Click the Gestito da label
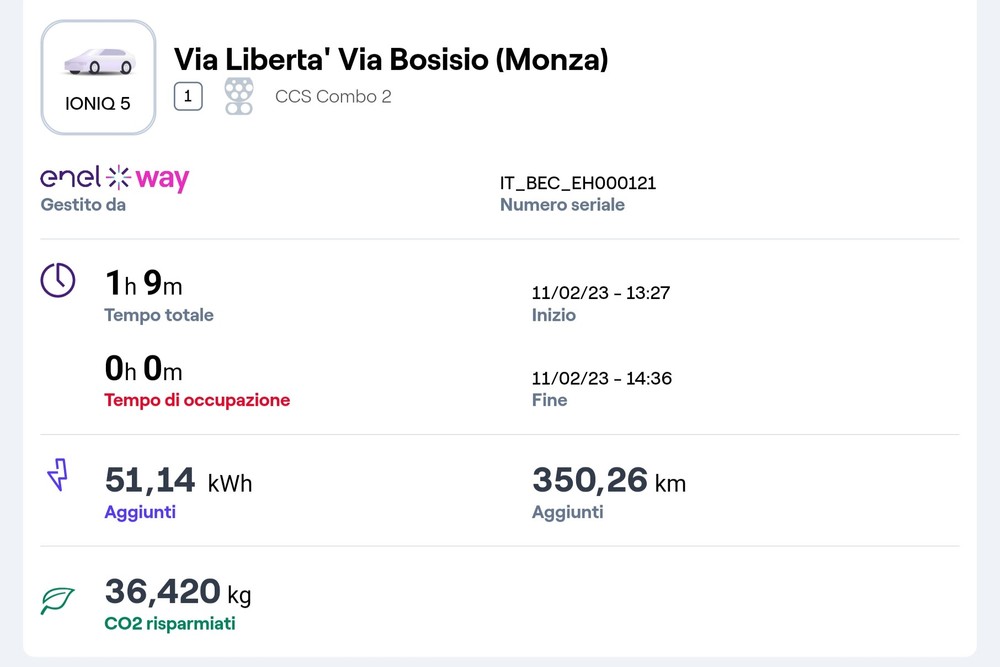Screen dimensions: 1000x667 (x=83, y=205)
